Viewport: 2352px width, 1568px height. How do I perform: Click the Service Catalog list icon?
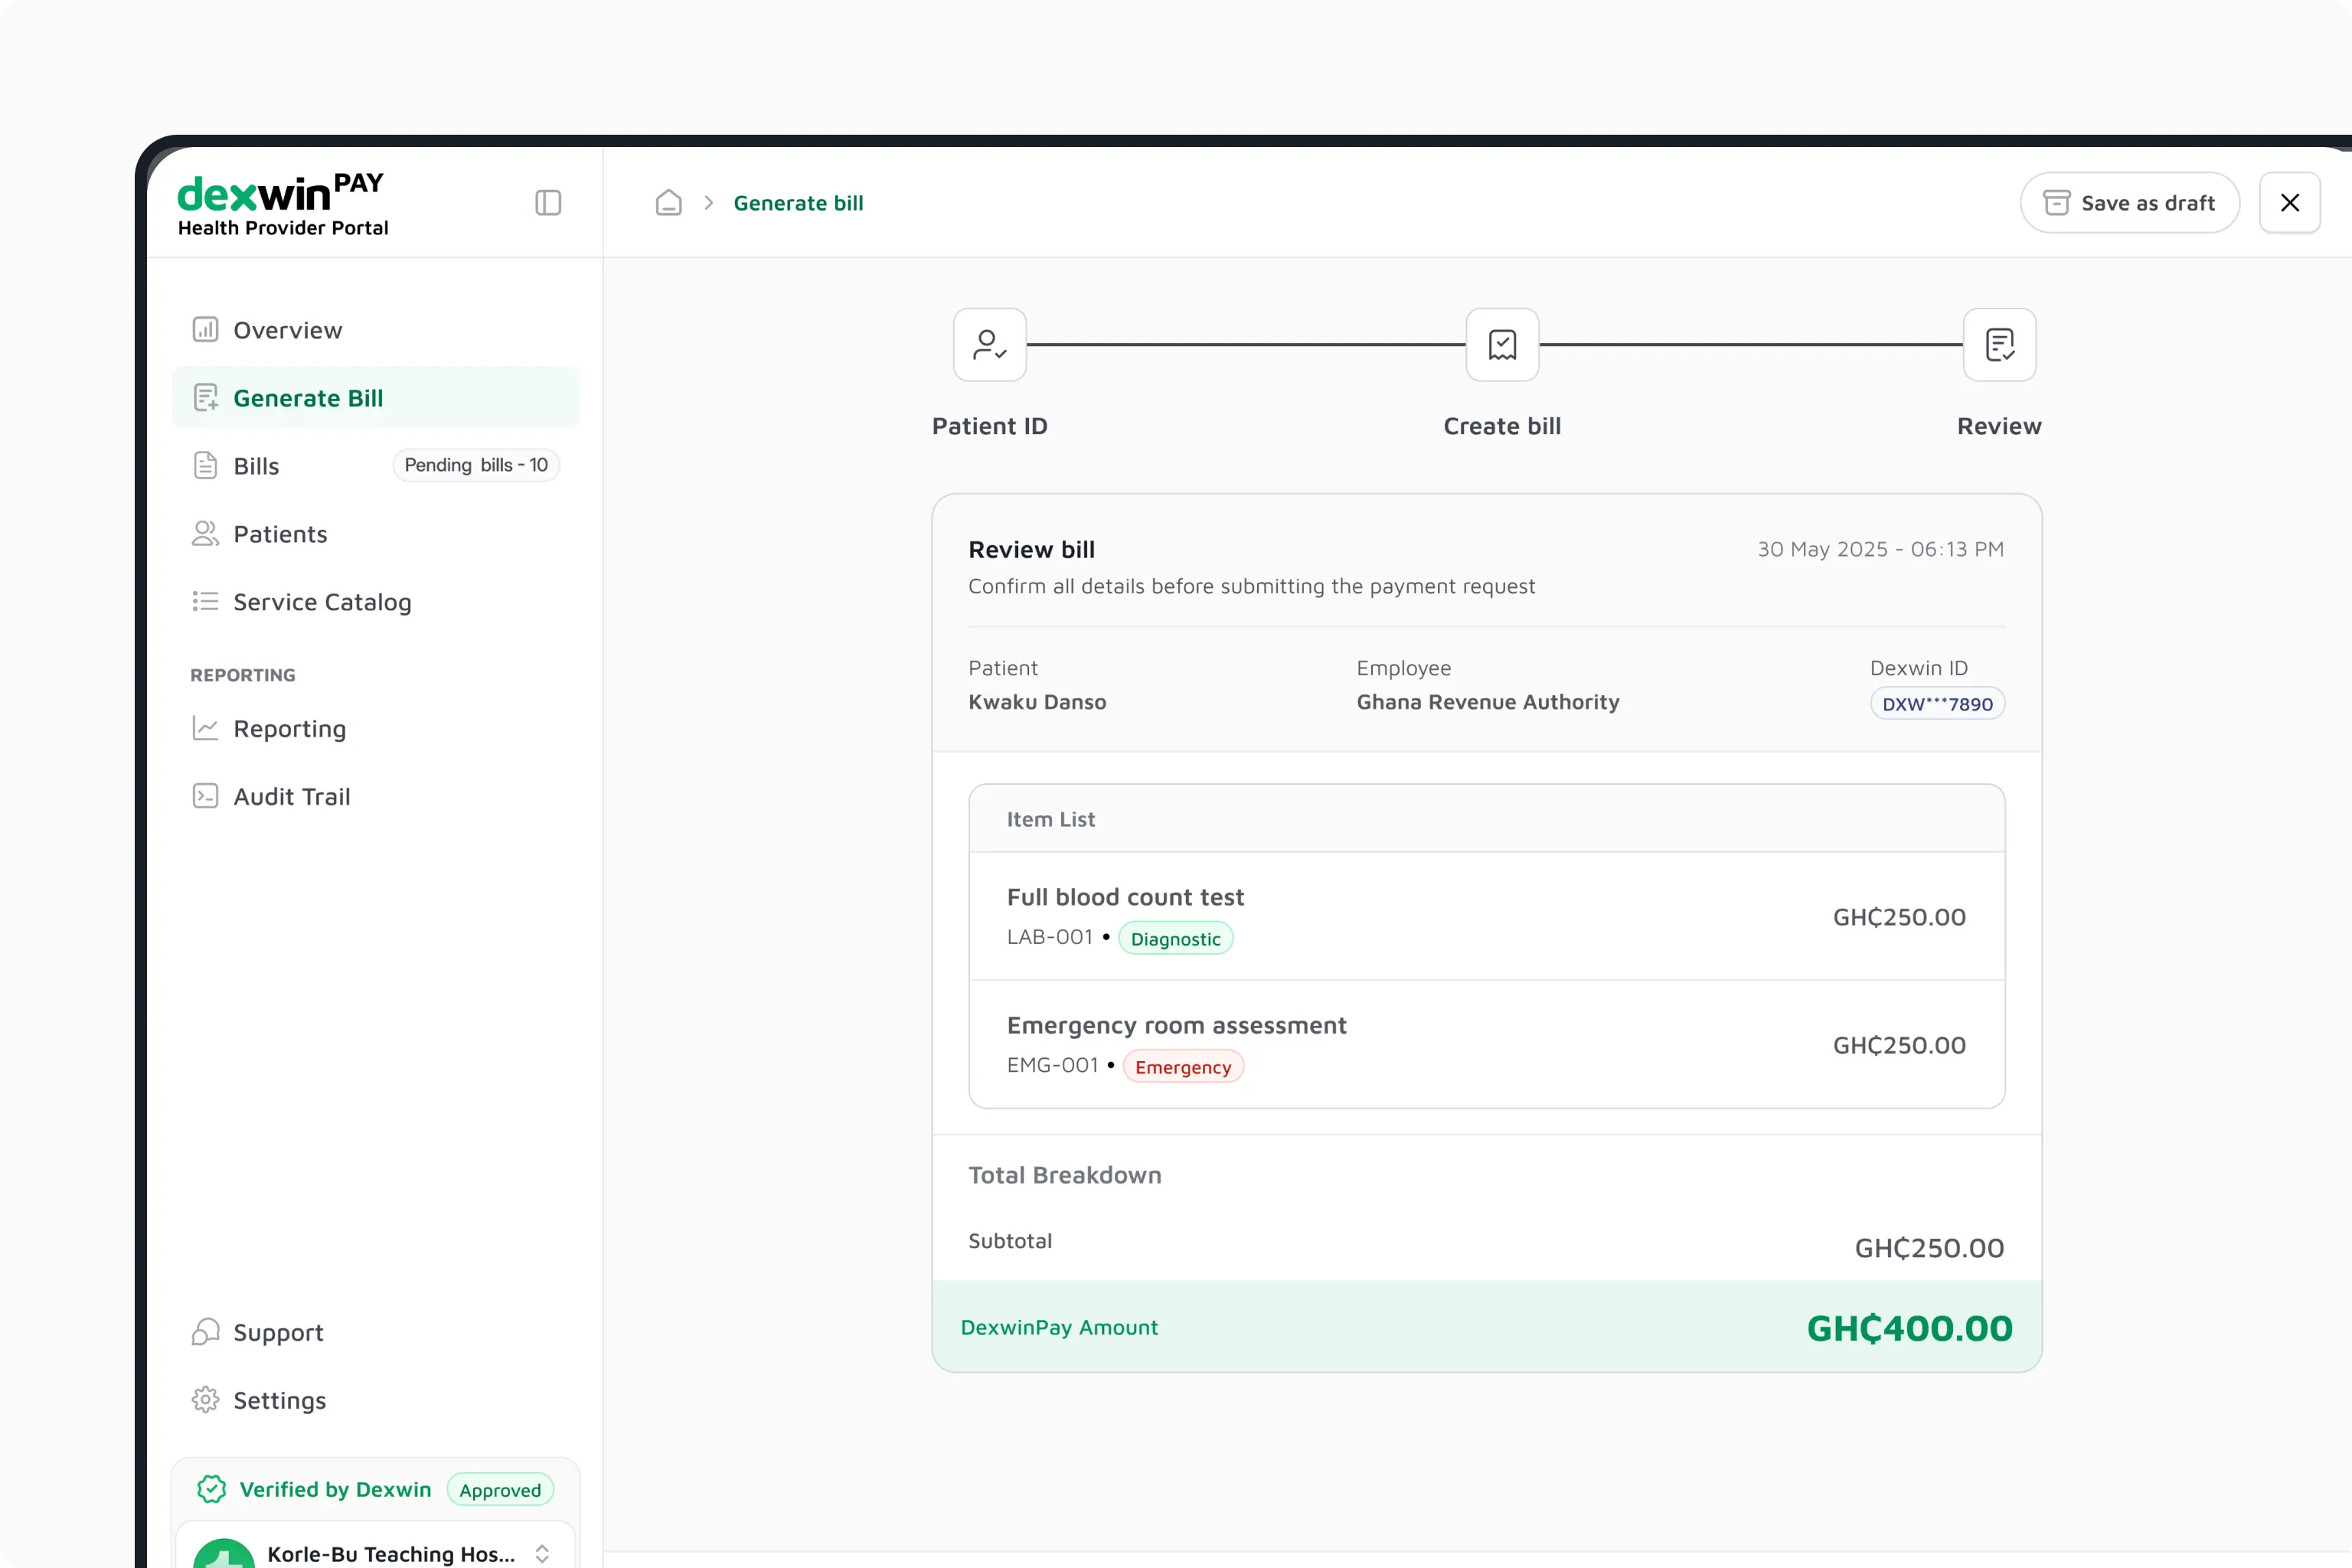click(205, 601)
